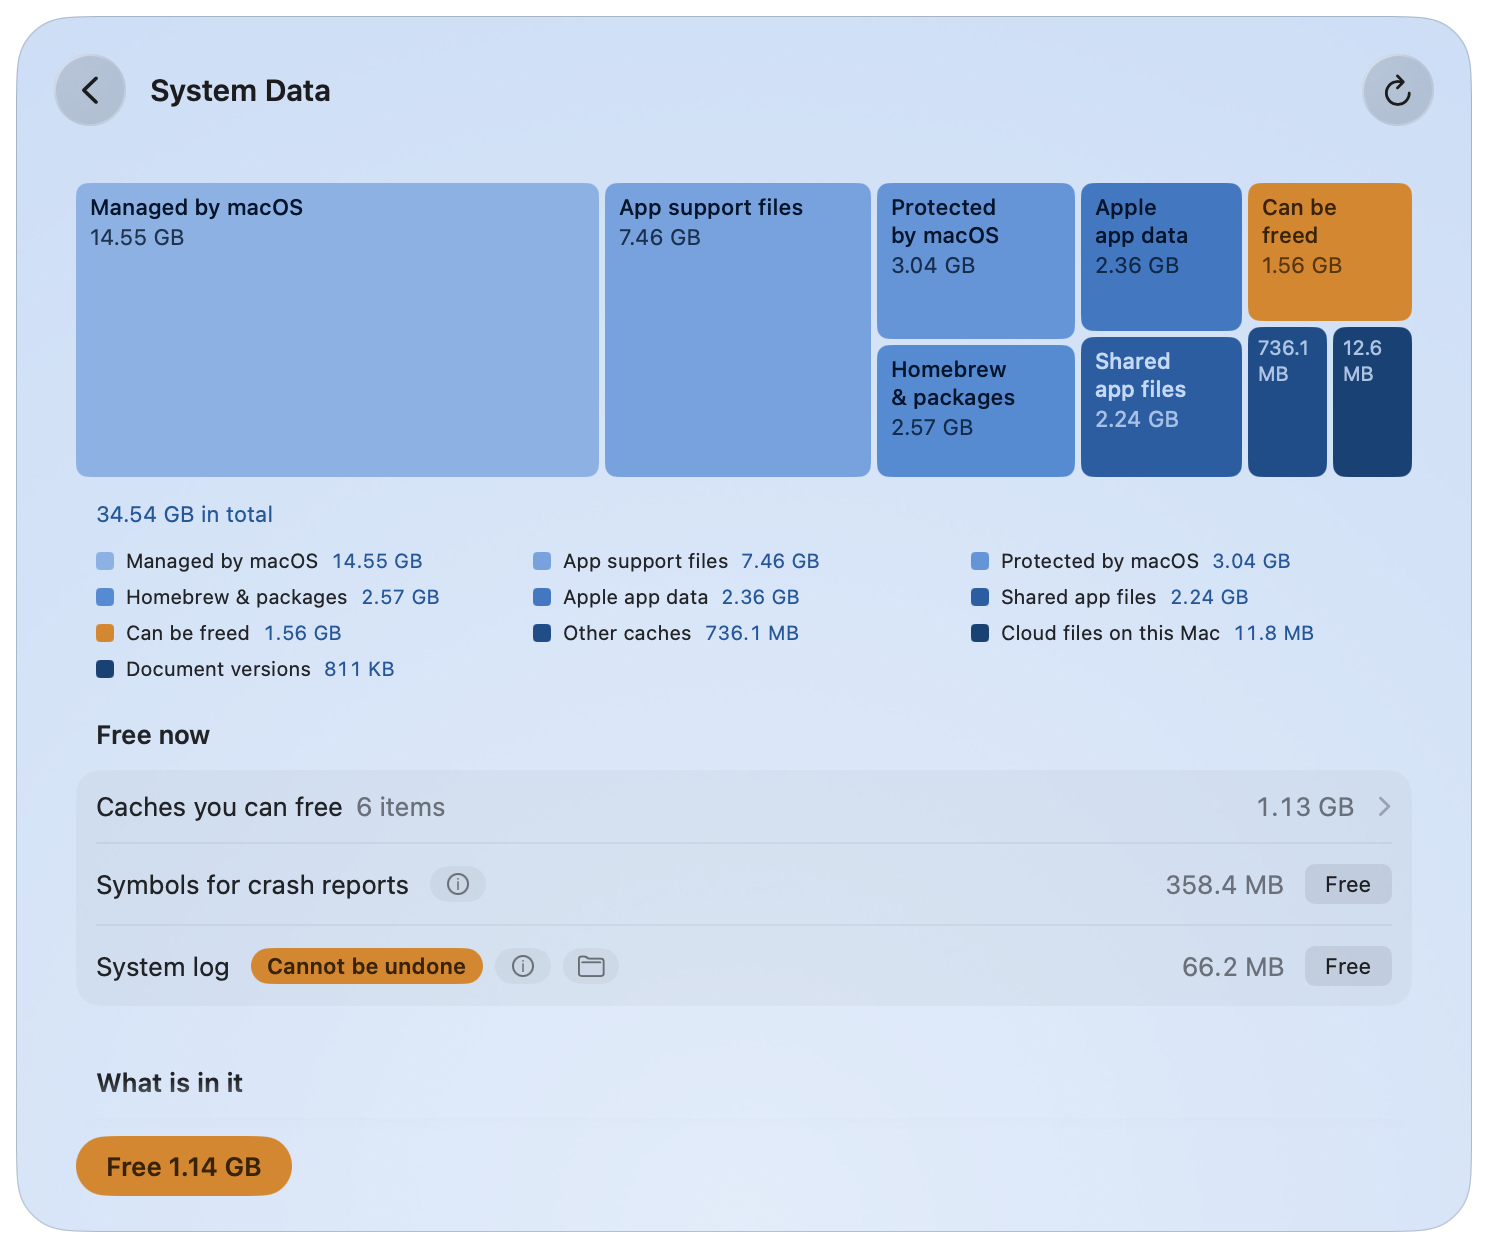Click Apple app data legend swatch
Screen dimensions: 1488x1248
pos(542,597)
